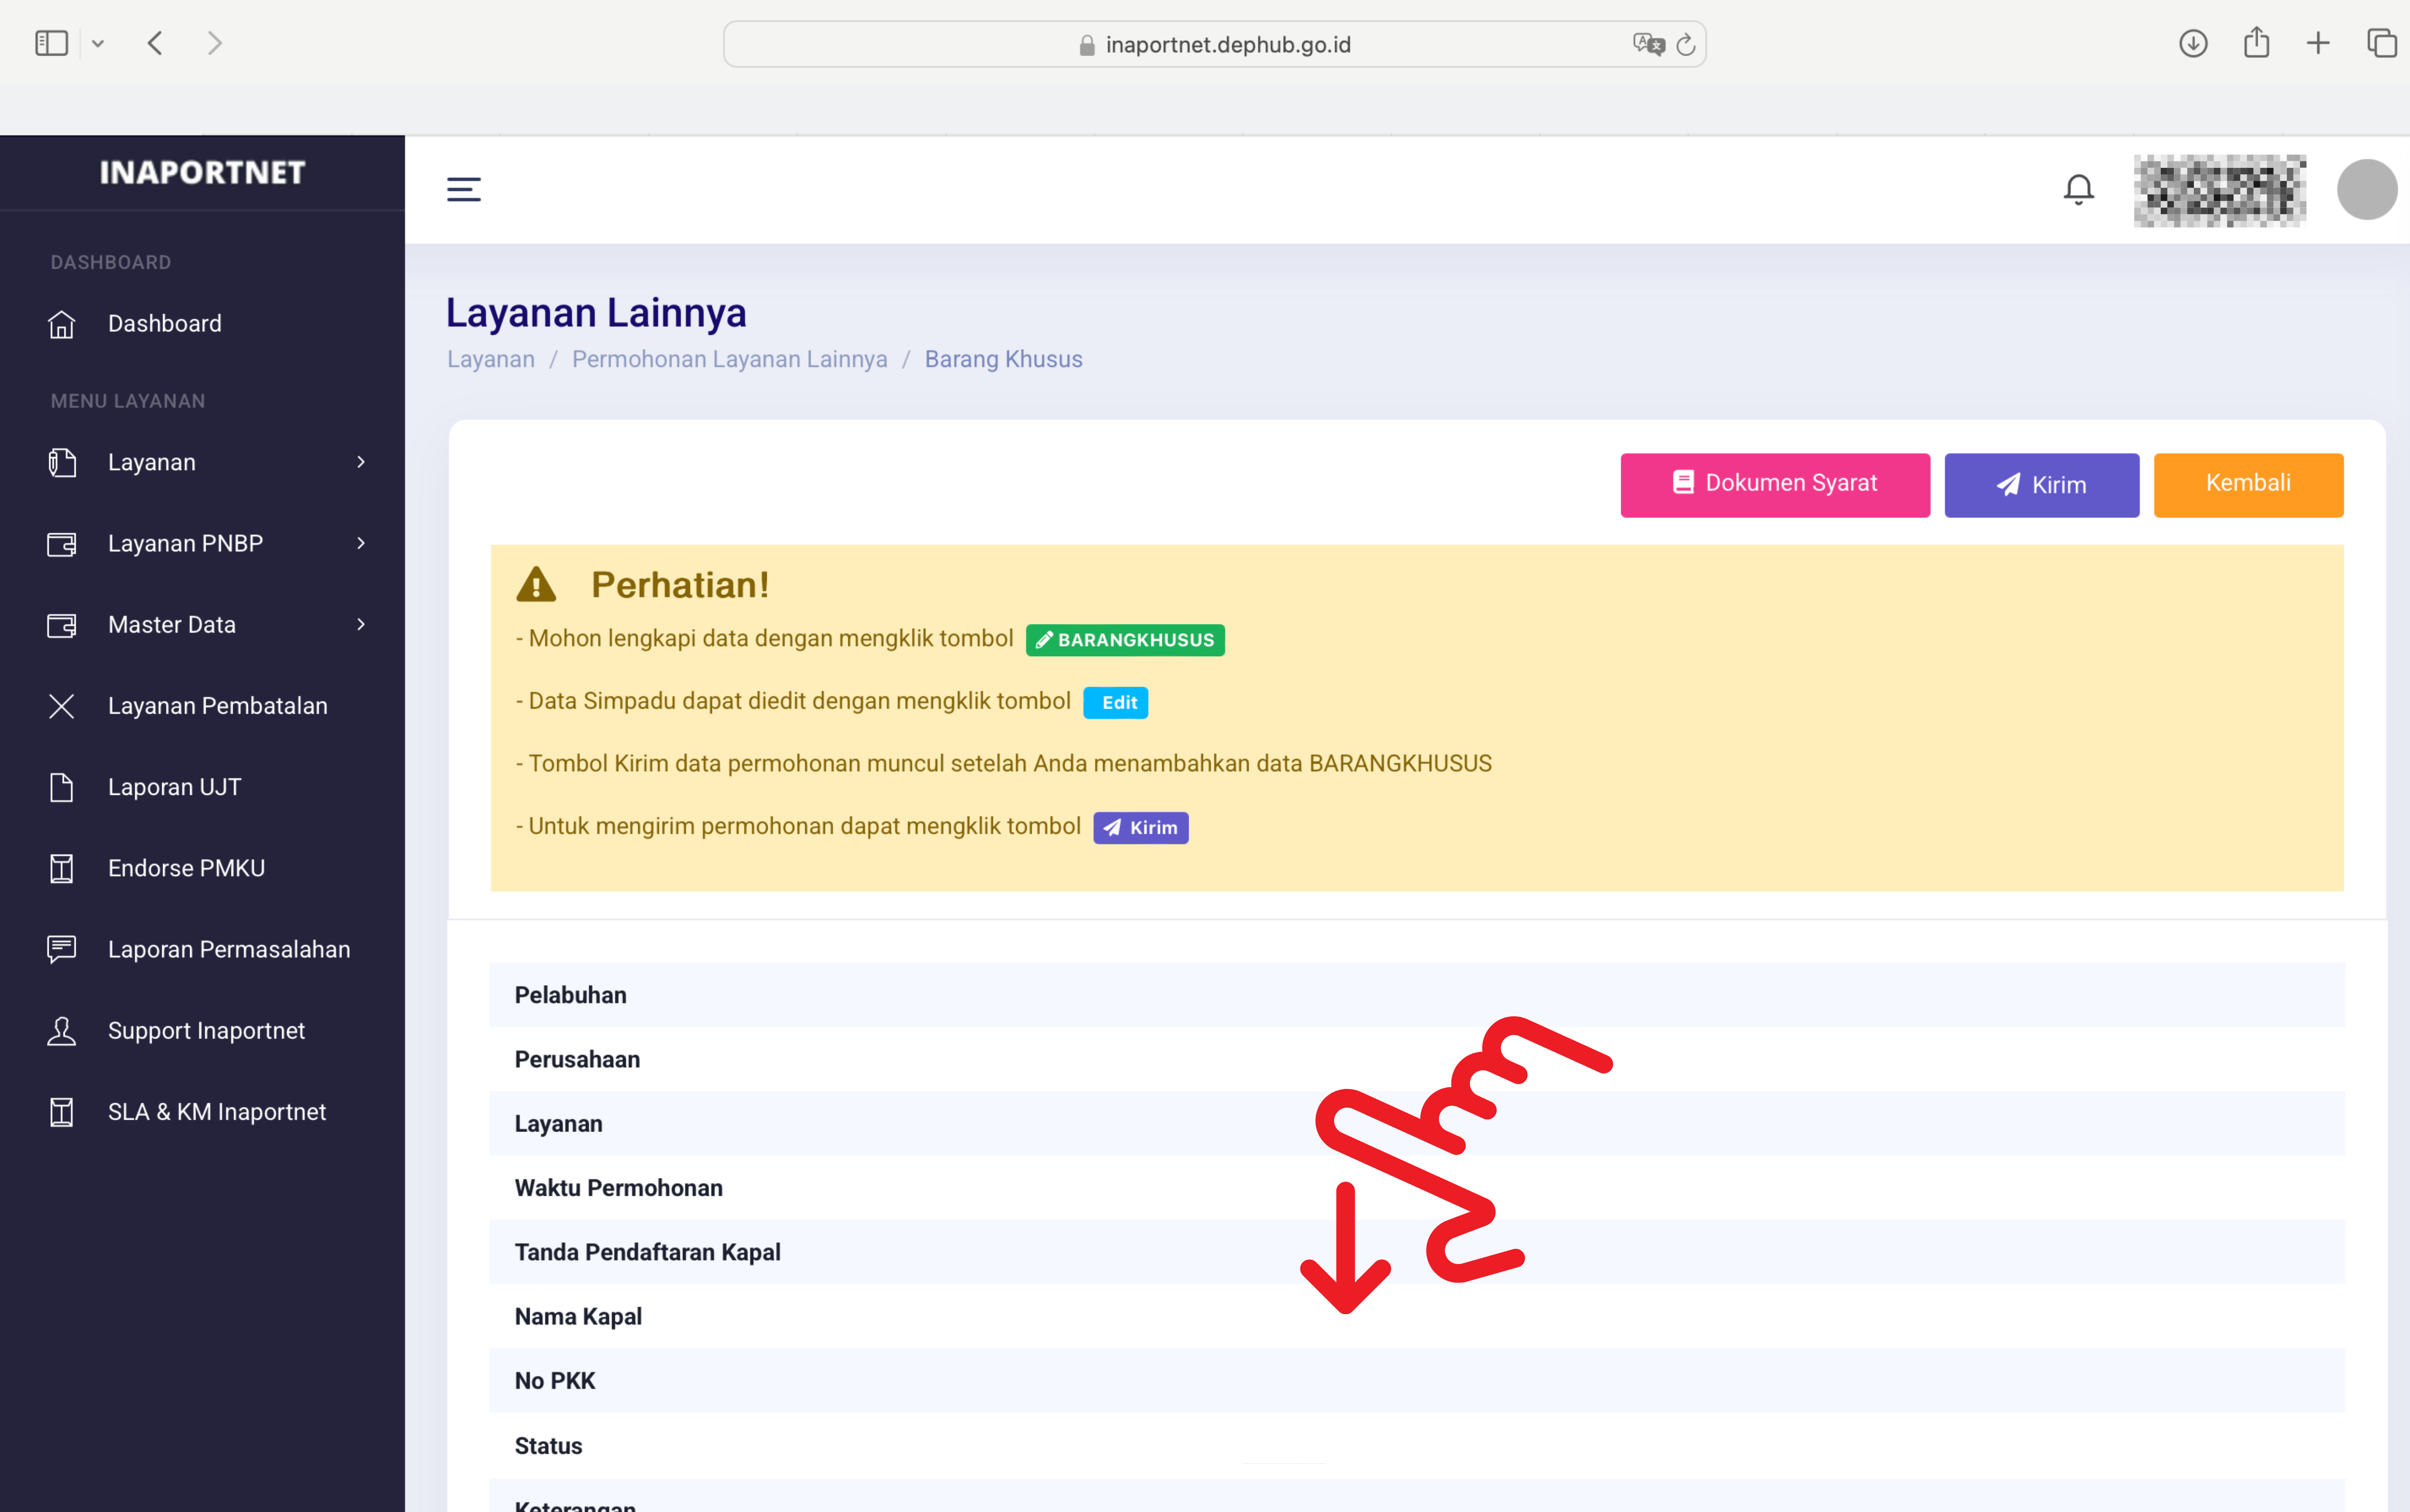Open a new Safari tab with plus icon
The width and height of the screenshot is (2410, 1512).
(x=2318, y=44)
